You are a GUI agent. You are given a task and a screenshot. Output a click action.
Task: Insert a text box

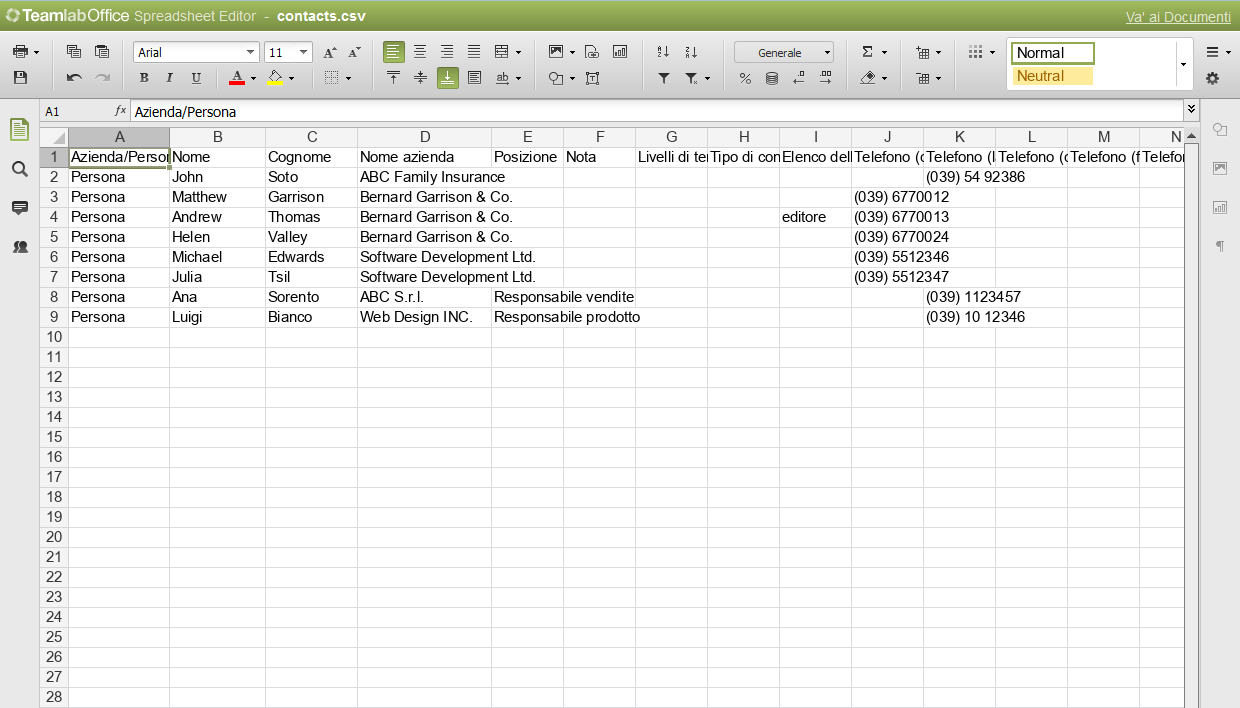592,78
